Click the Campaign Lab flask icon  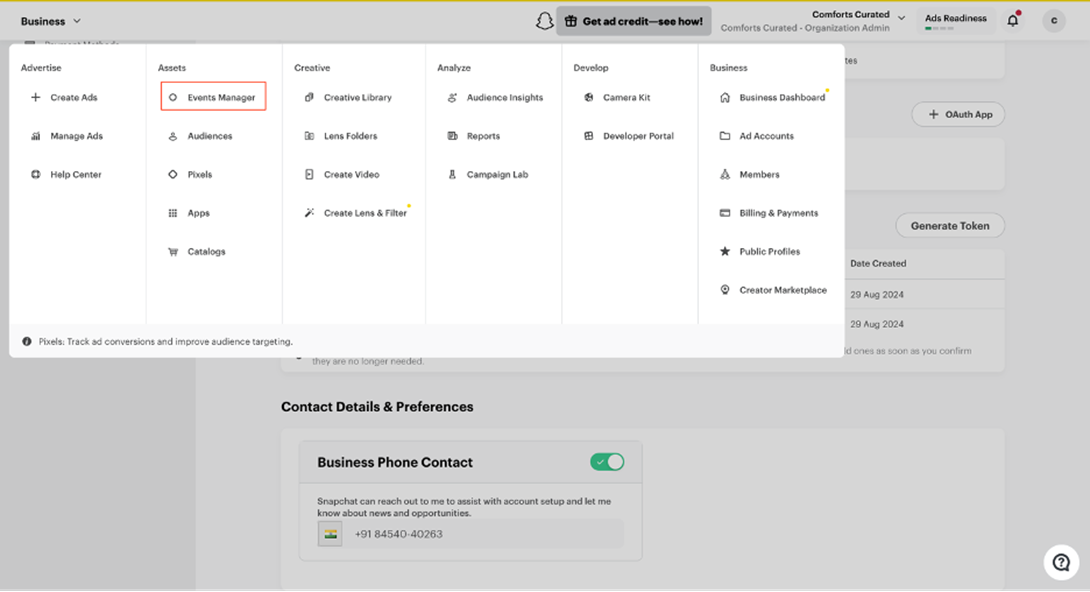point(453,174)
